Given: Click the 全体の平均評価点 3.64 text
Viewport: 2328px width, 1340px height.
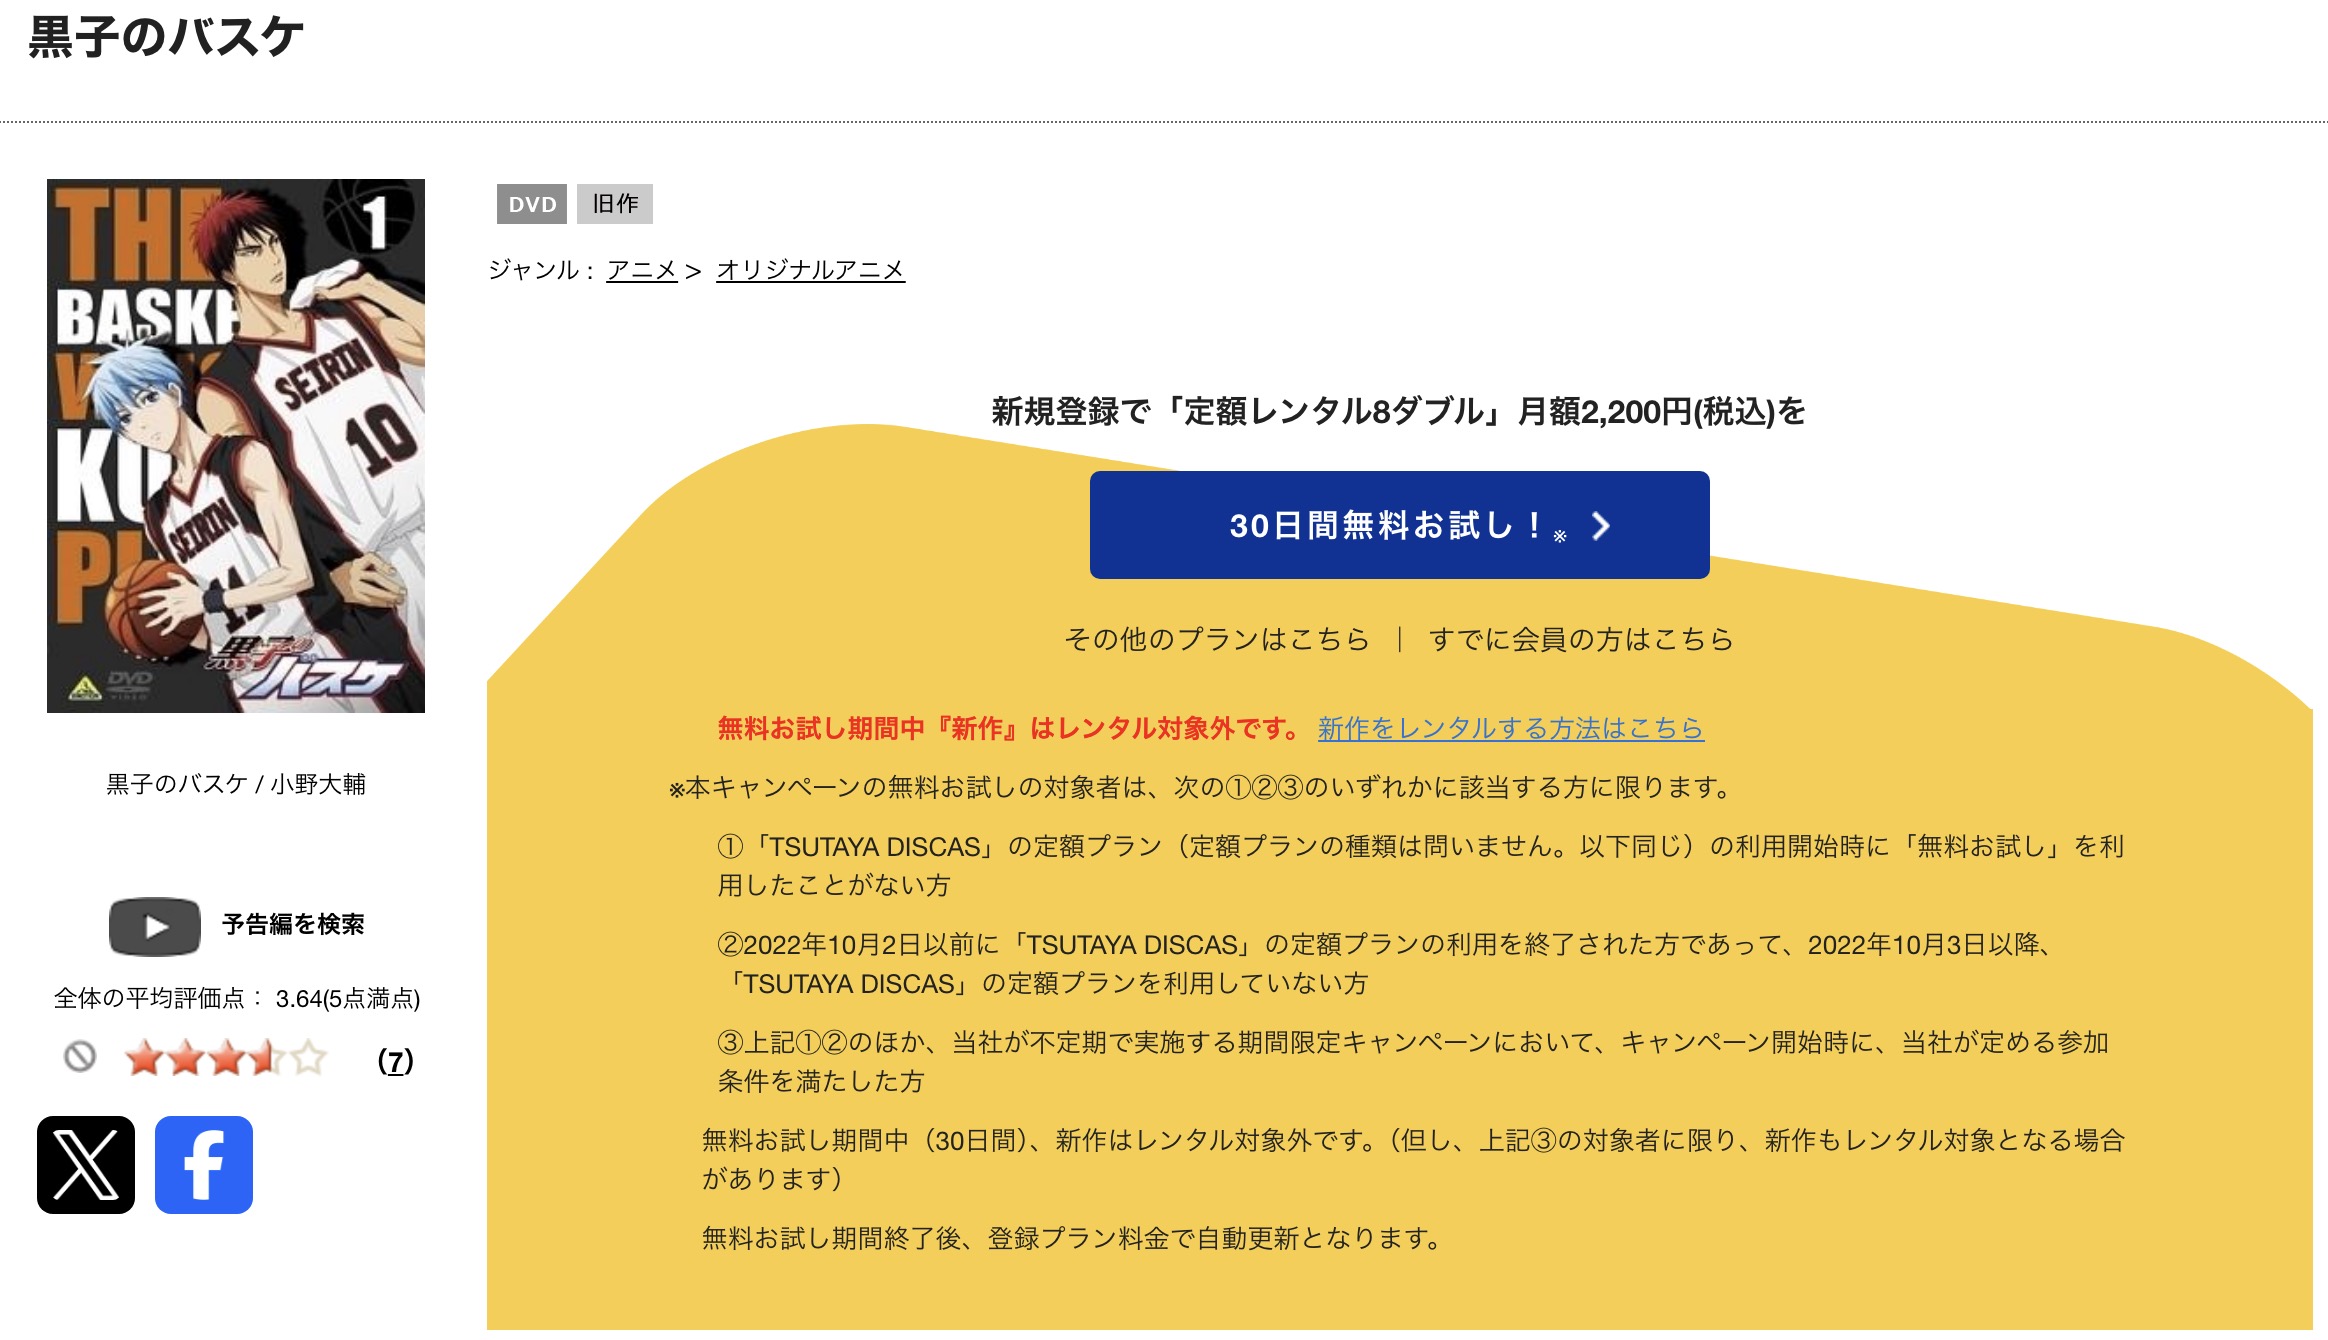Looking at the screenshot, I should tap(237, 998).
